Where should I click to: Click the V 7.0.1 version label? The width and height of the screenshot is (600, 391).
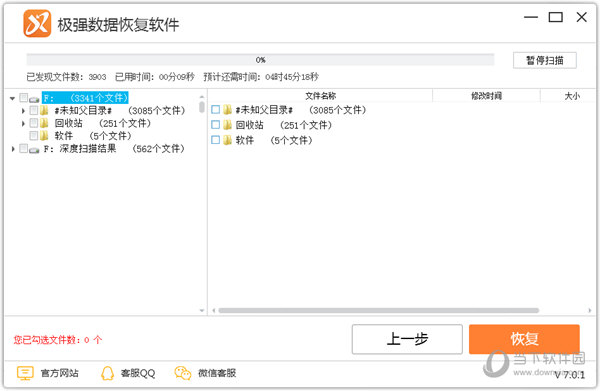570,375
